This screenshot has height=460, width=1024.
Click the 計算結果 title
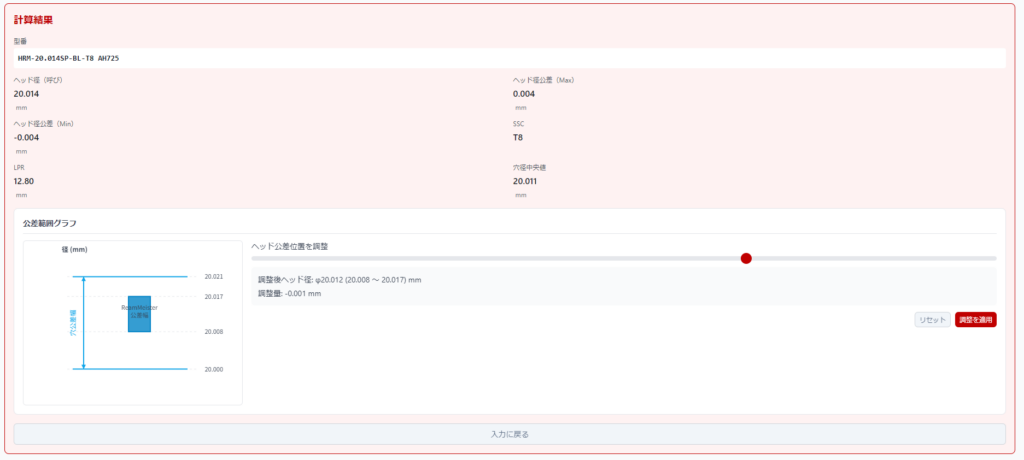(34, 20)
